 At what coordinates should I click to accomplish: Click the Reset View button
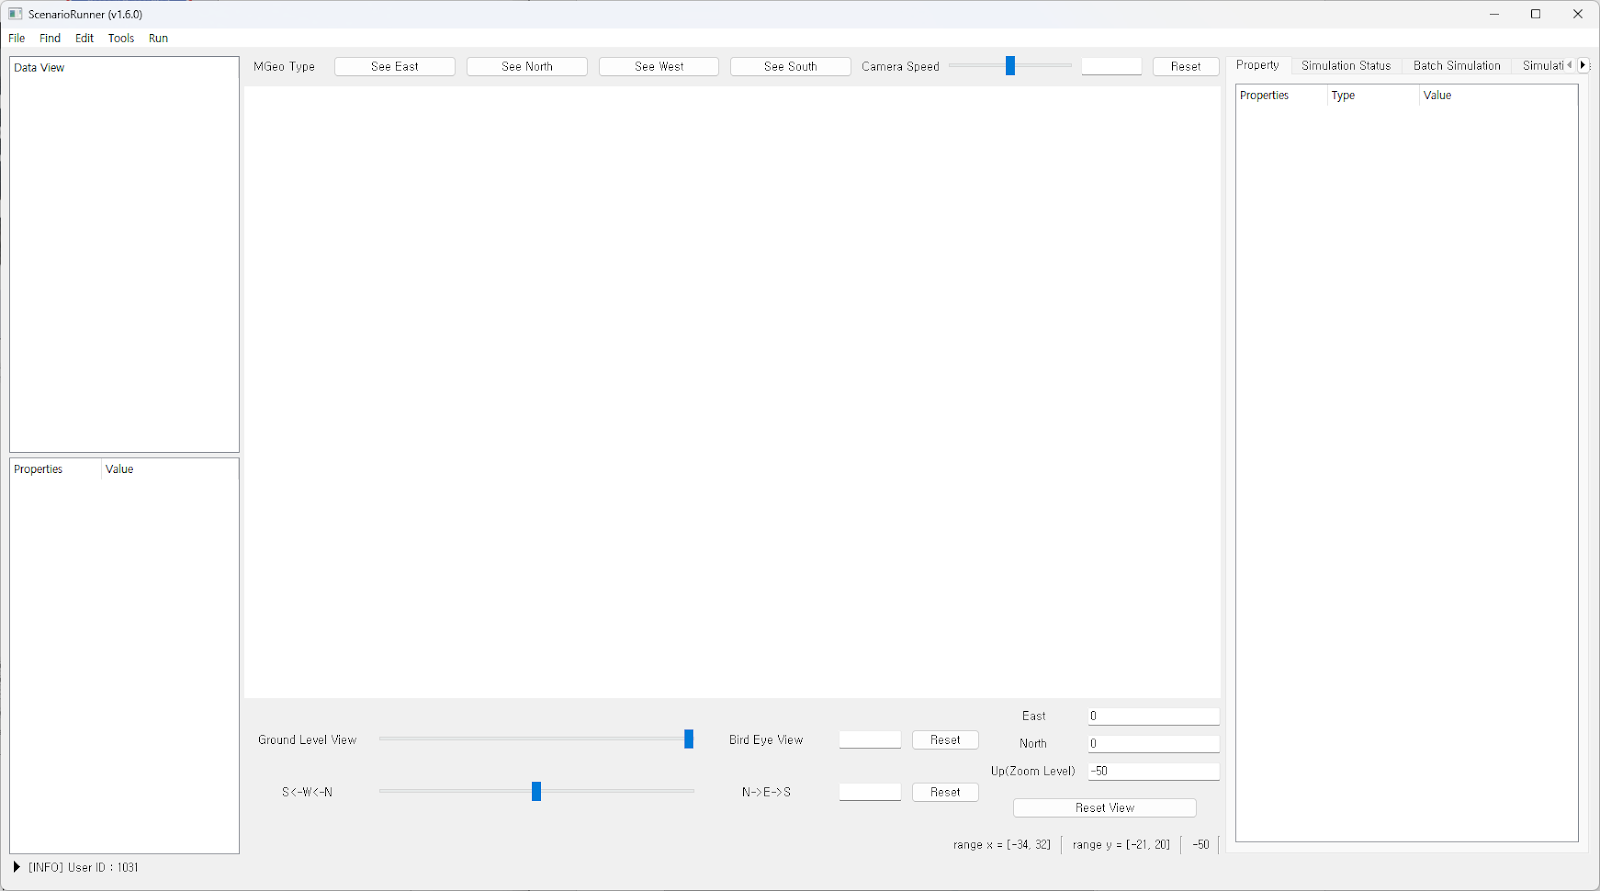coord(1104,808)
